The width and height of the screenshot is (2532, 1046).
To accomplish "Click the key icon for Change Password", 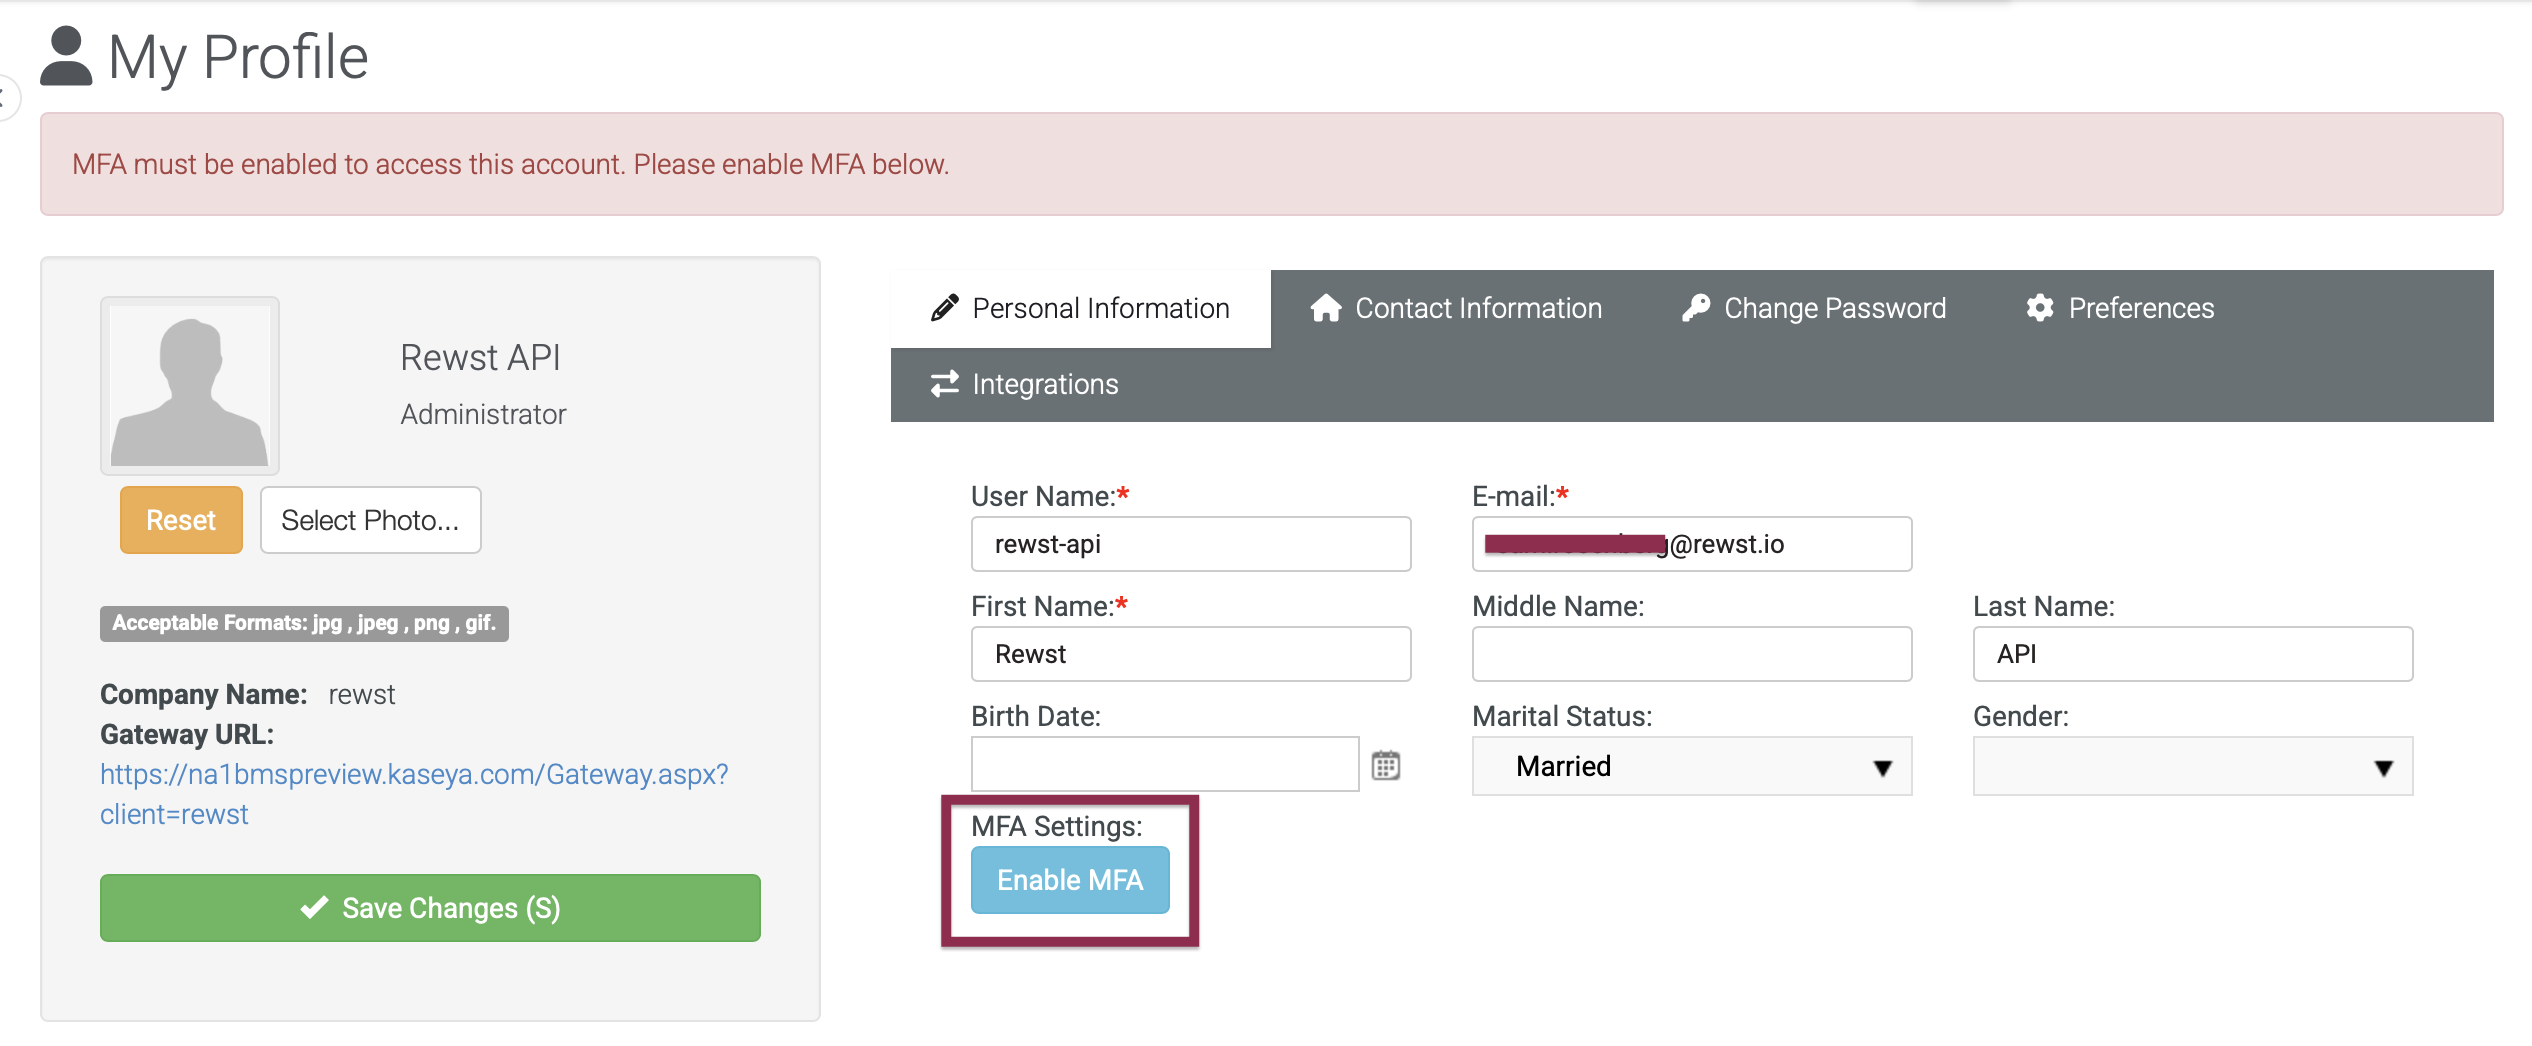I will (x=1696, y=308).
